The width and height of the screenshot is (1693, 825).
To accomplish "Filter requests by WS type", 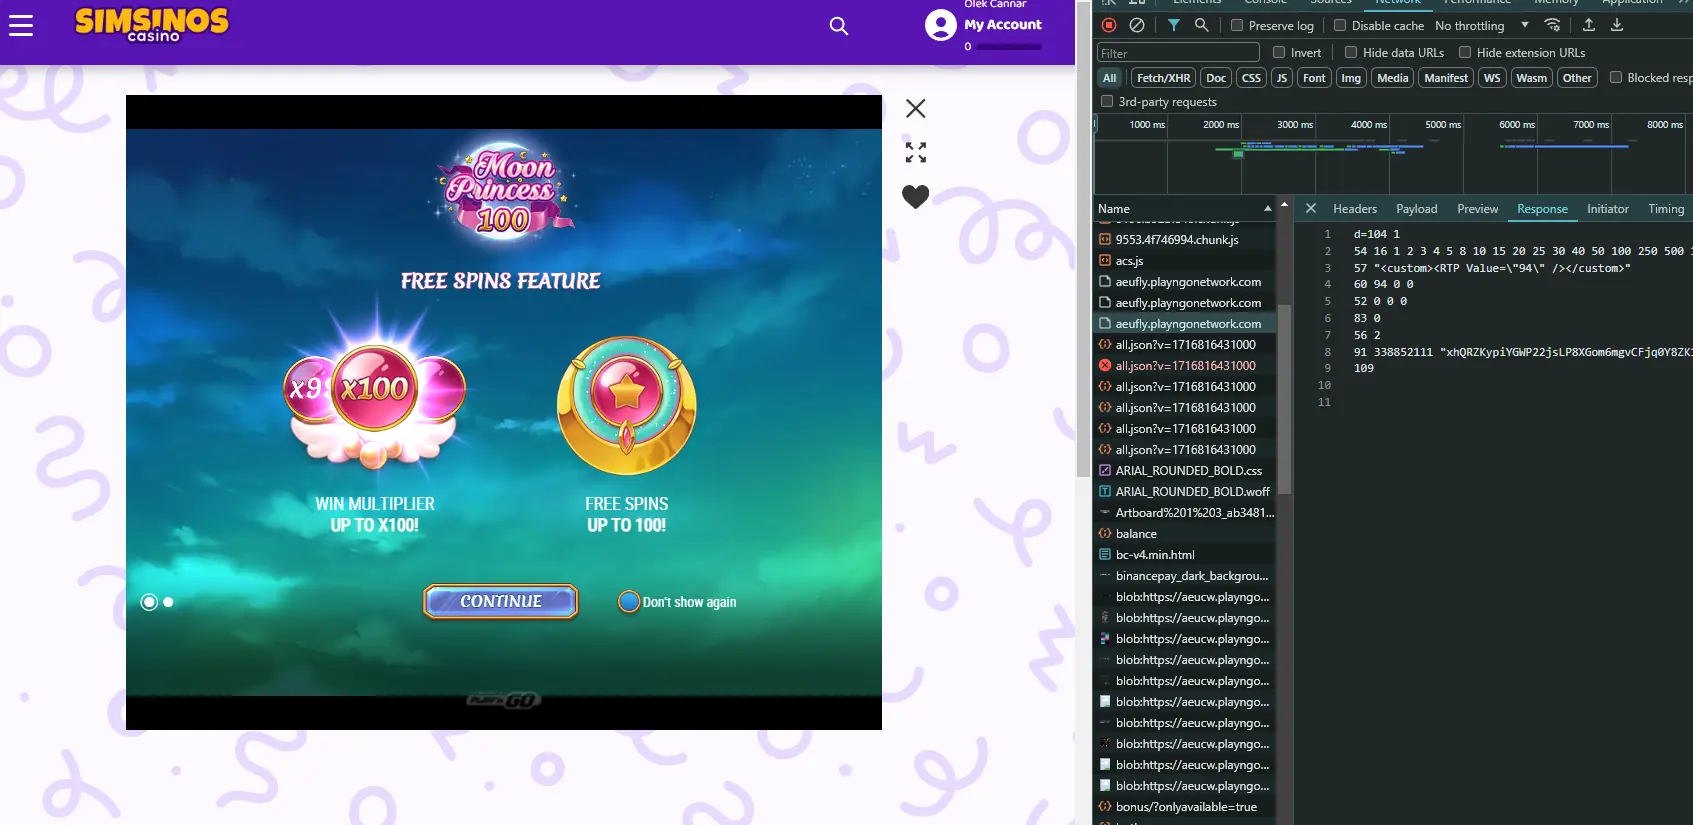I will coord(1492,78).
